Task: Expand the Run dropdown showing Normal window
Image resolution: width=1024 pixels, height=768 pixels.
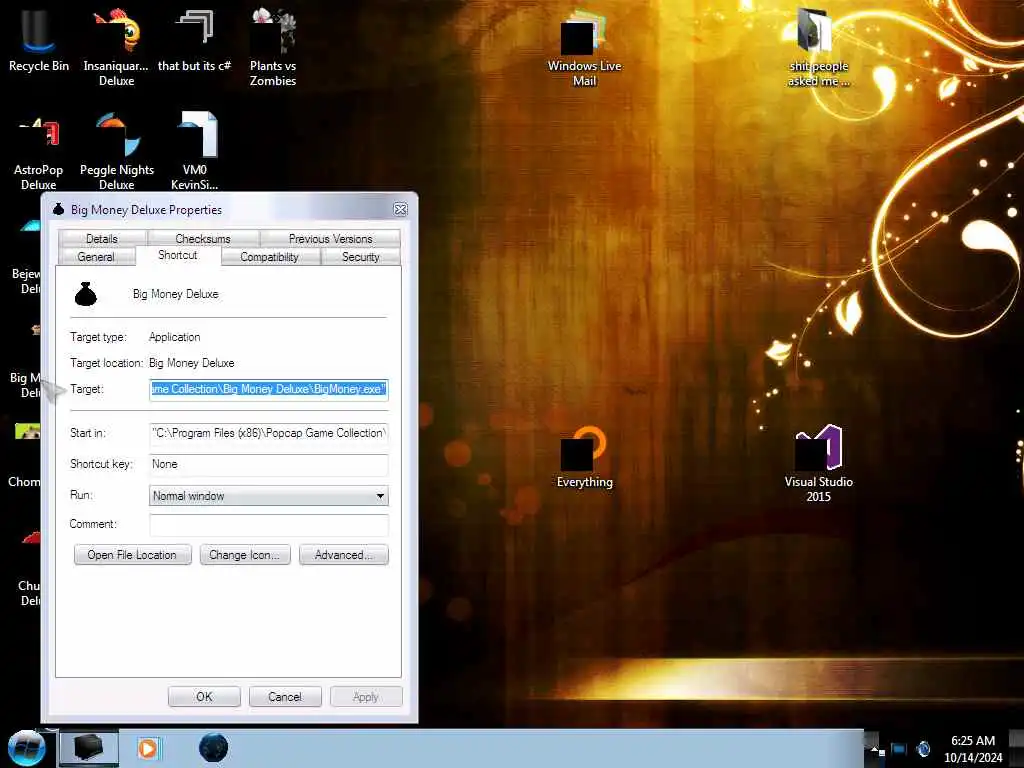Action: [x=268, y=496]
